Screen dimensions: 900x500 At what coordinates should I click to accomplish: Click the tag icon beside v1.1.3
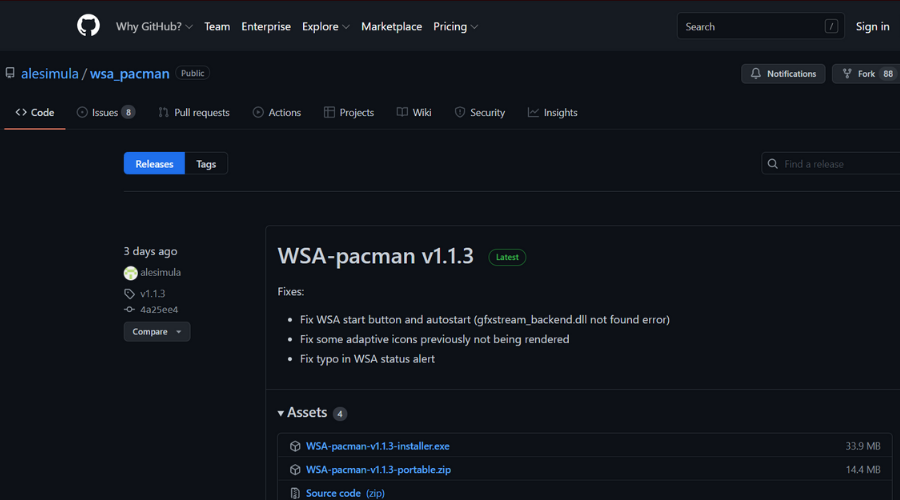coord(130,294)
